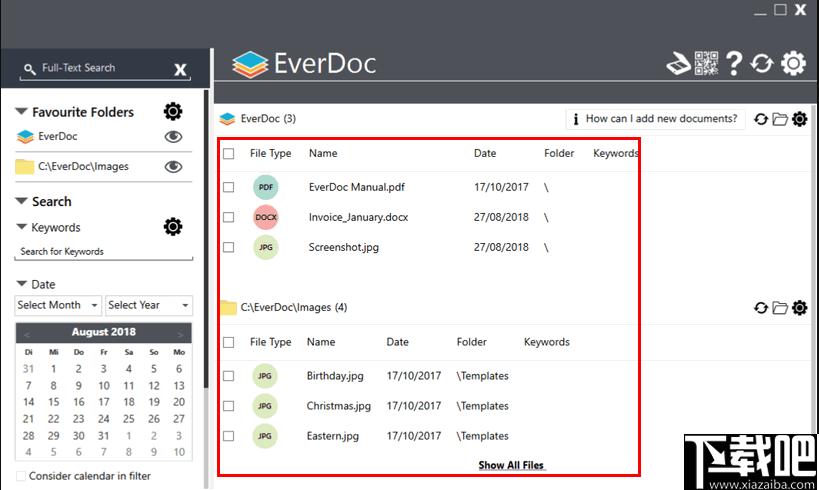Screen dimensions: 819x490
Task: Open help via question mark icon
Action: (x=734, y=64)
